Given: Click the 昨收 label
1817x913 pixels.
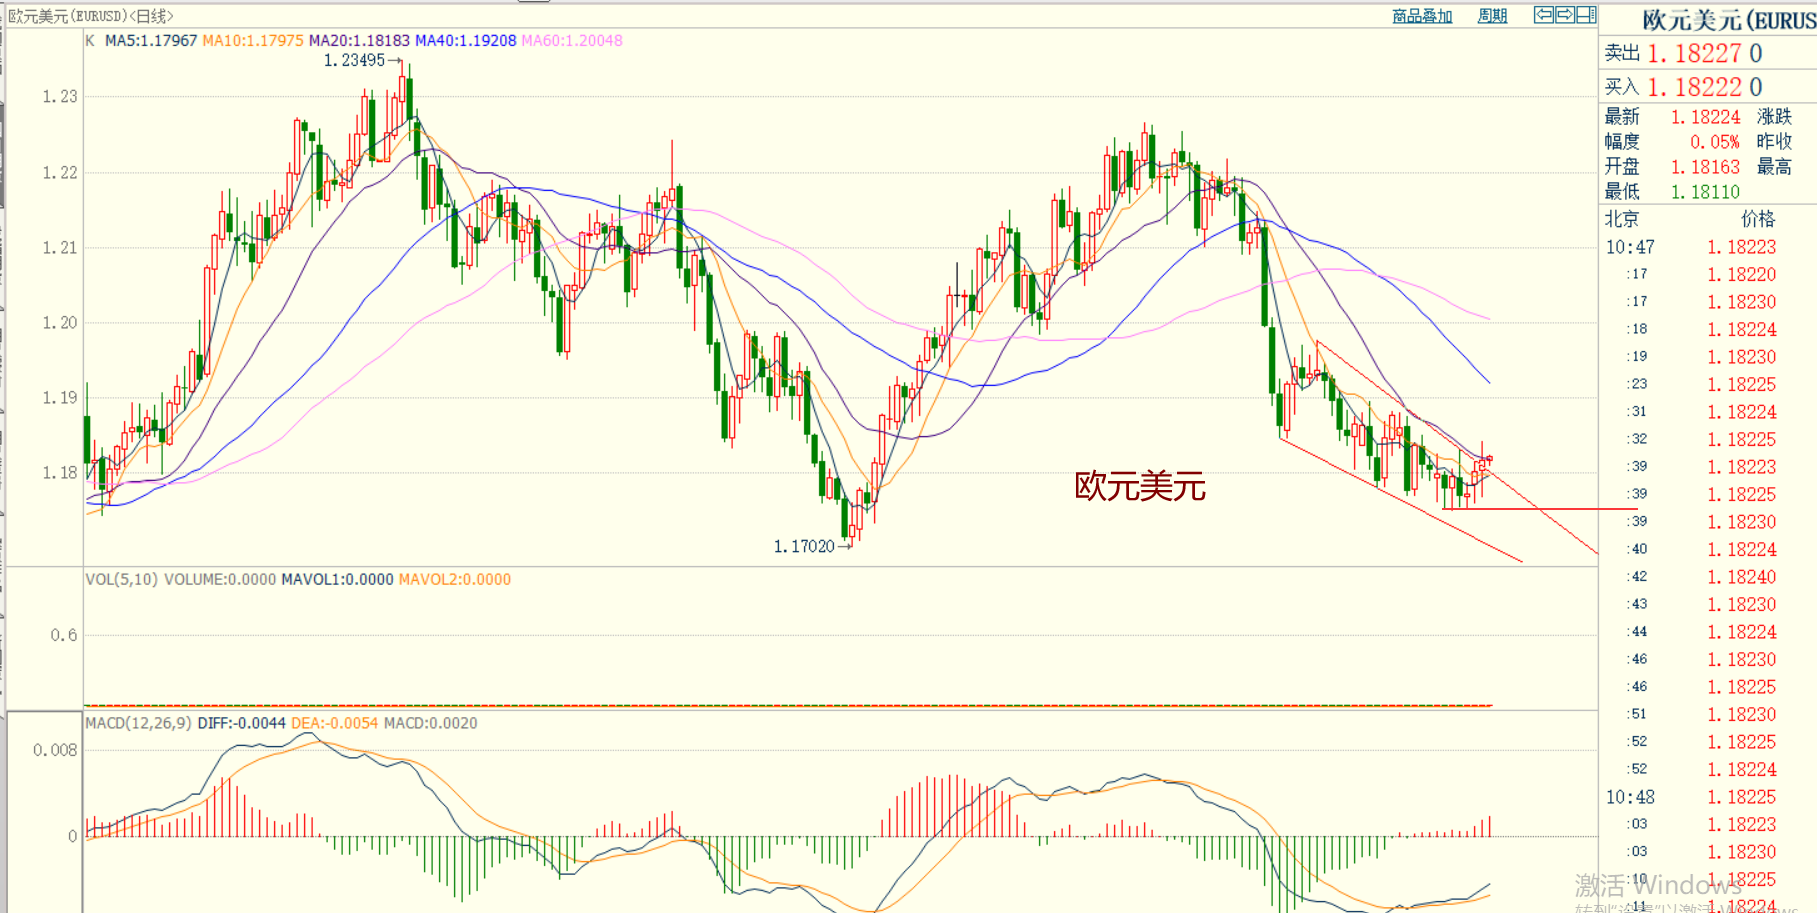Looking at the screenshot, I should 1775,142.
